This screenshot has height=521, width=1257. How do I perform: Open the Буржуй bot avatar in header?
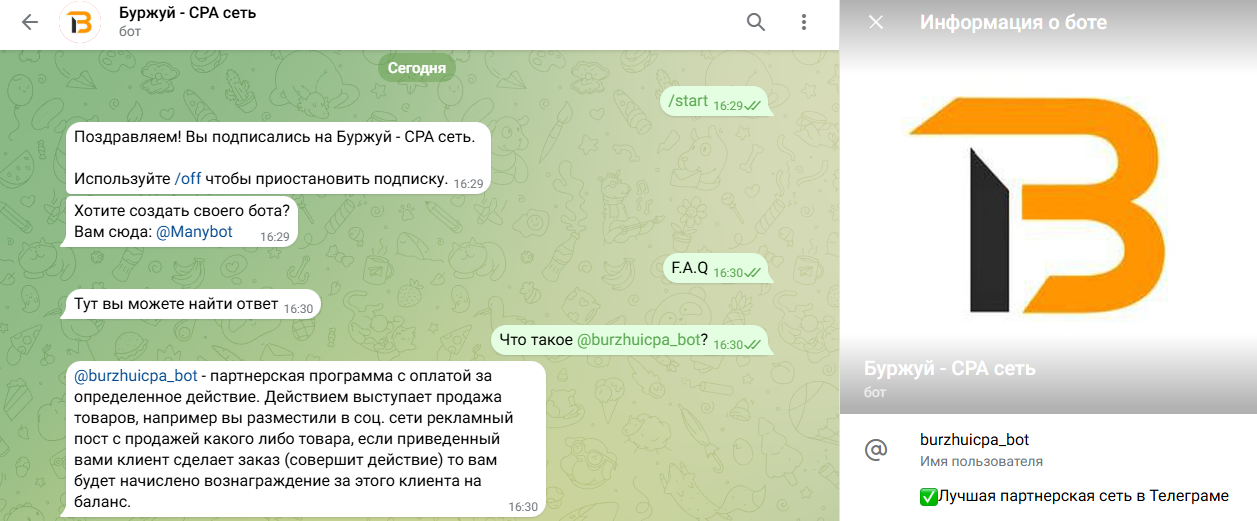pos(80,23)
